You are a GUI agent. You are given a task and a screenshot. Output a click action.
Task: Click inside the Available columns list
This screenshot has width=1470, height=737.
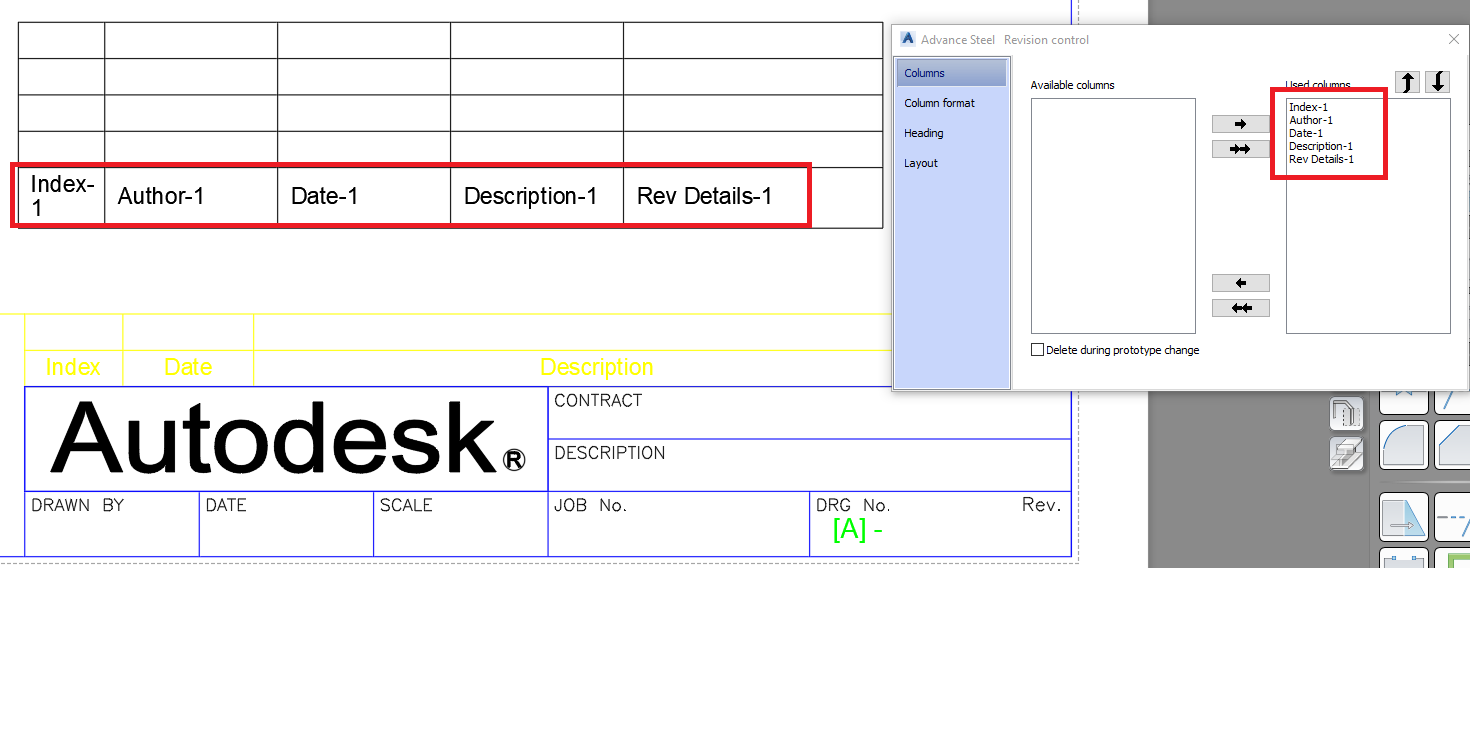click(1113, 216)
